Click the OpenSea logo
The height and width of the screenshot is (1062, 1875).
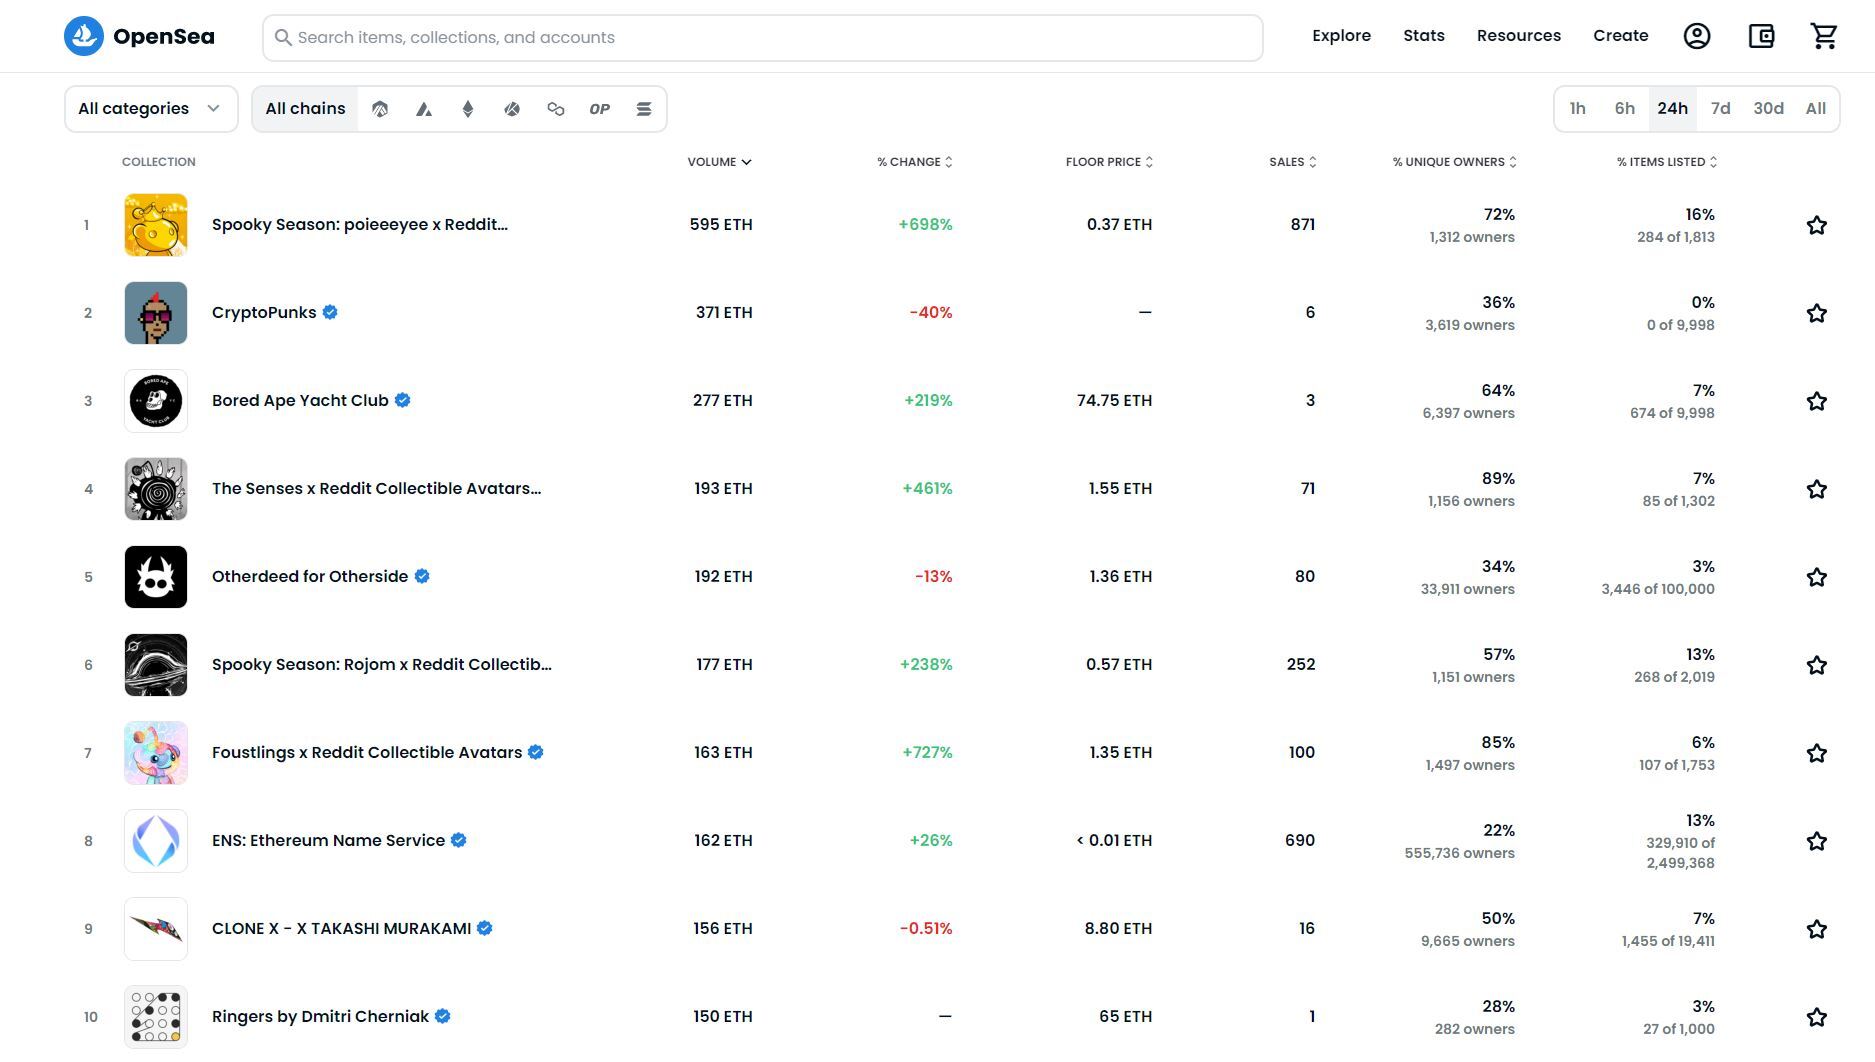[139, 36]
